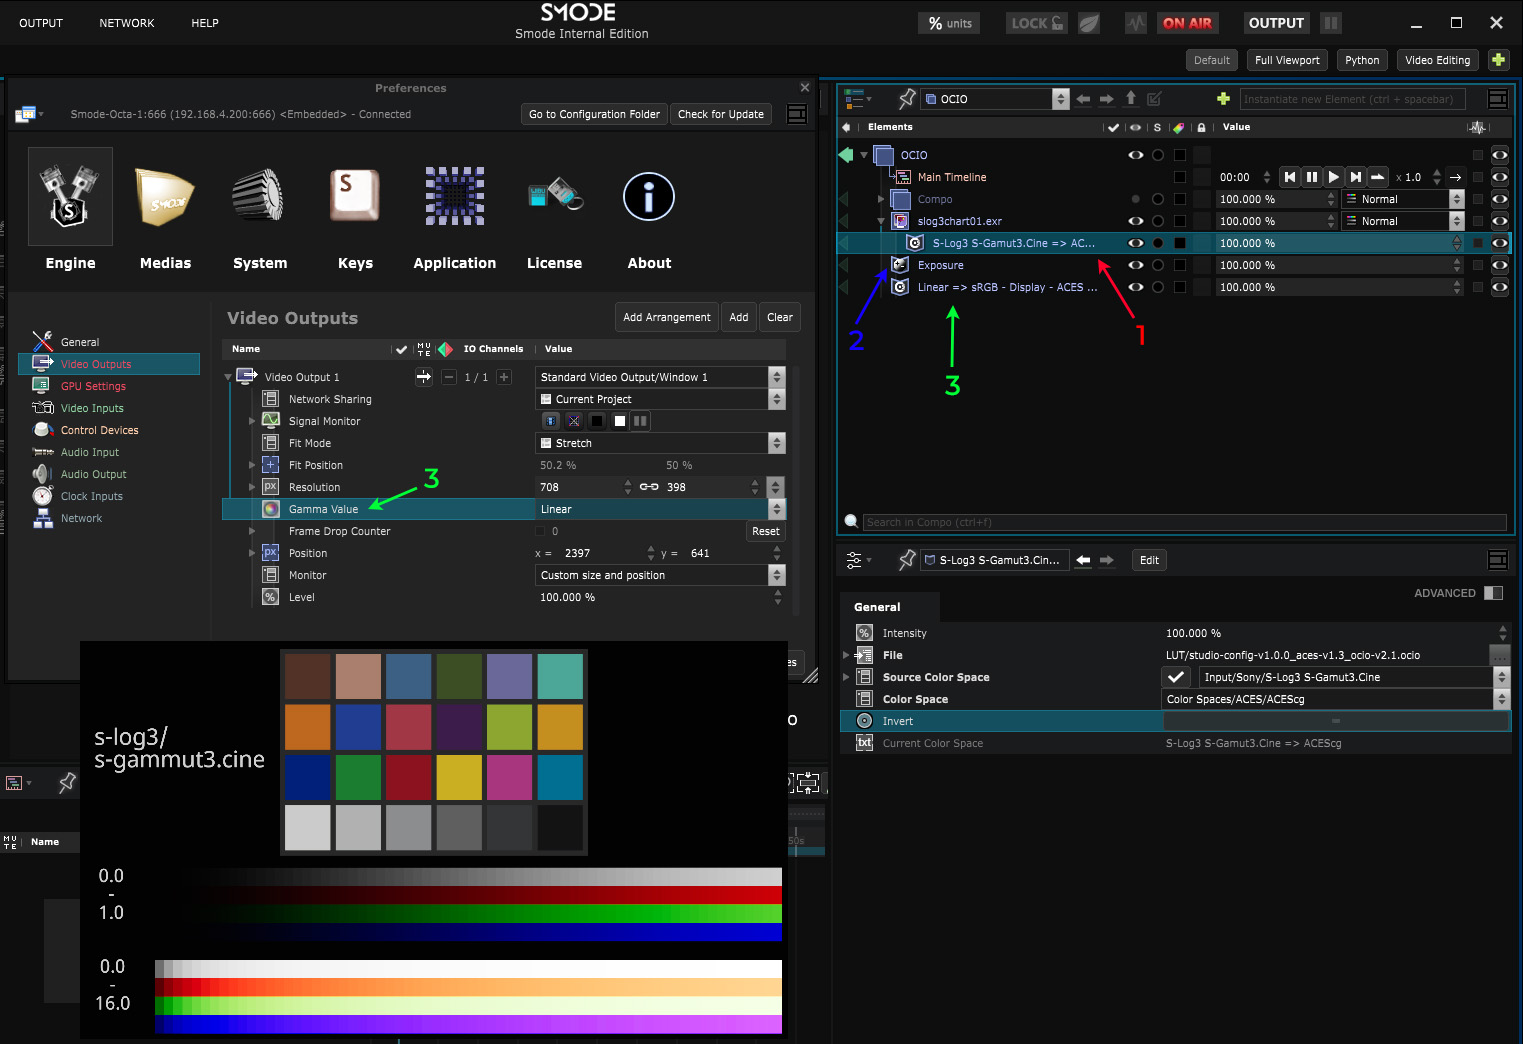Click the Clear video outputs button
The width and height of the screenshot is (1523, 1044).
780,317
